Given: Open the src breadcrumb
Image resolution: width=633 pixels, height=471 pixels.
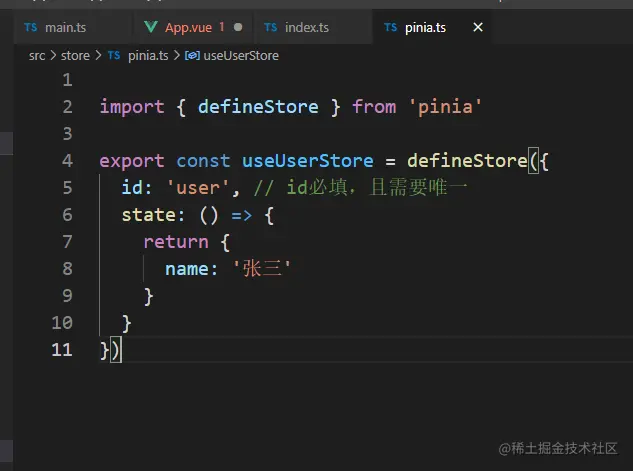Looking at the screenshot, I should pos(37,56).
